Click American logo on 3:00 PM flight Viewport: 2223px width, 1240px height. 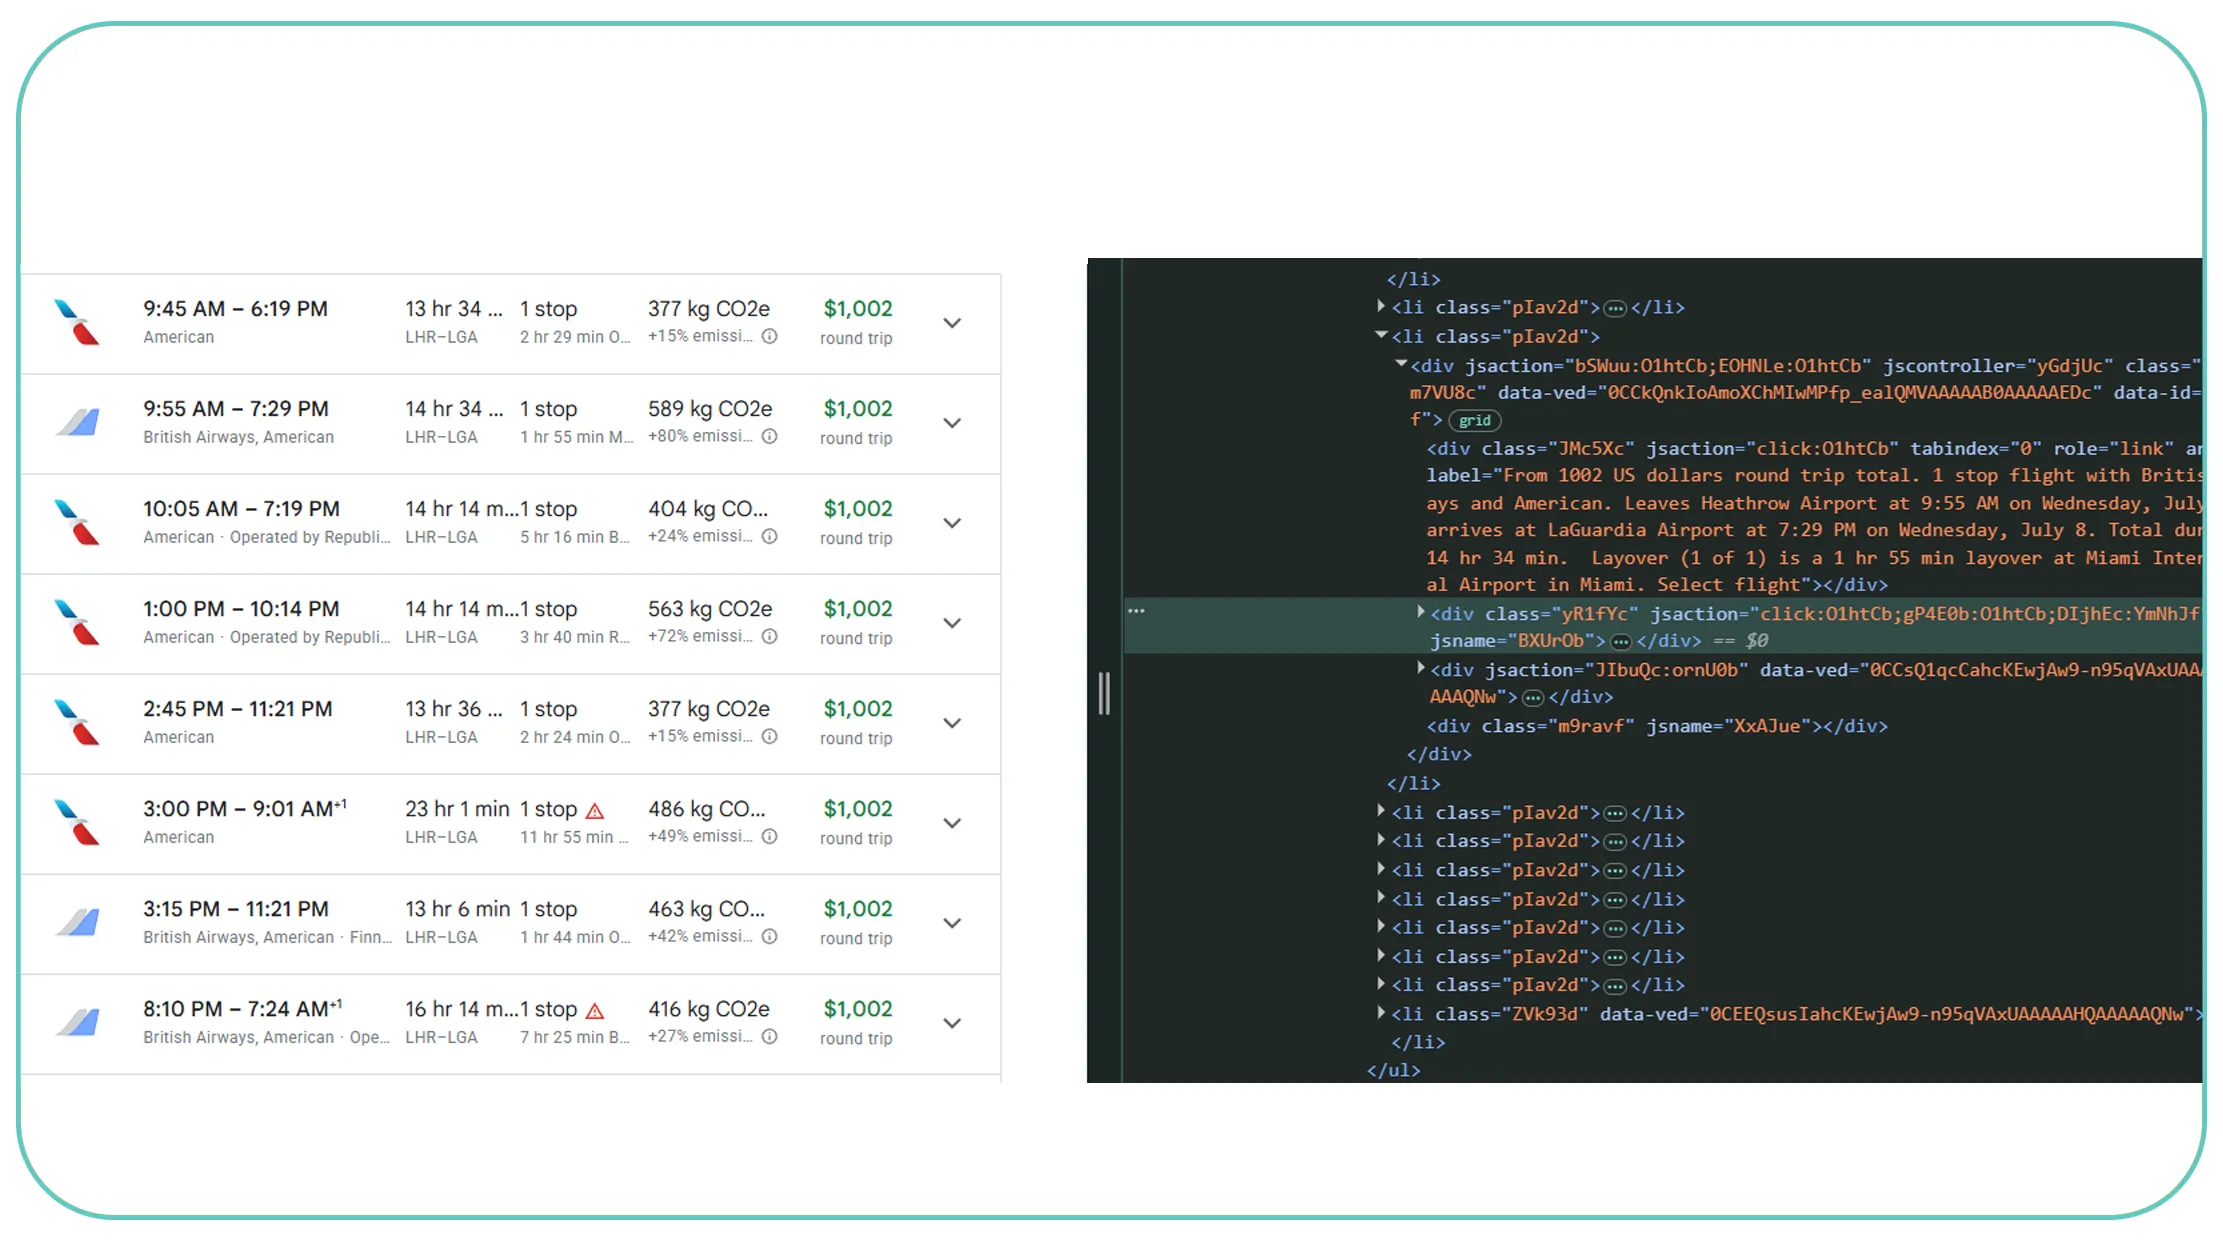tap(77, 822)
